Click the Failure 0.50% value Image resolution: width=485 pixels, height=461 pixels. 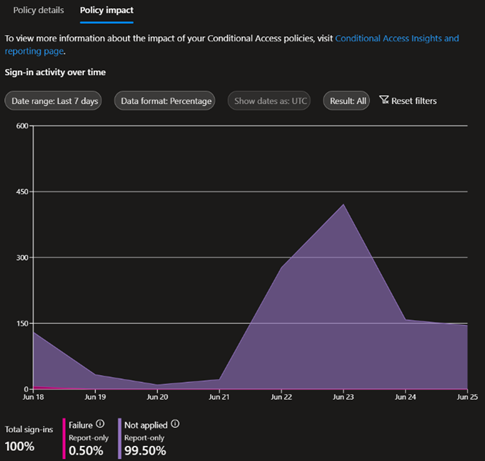[x=86, y=451]
